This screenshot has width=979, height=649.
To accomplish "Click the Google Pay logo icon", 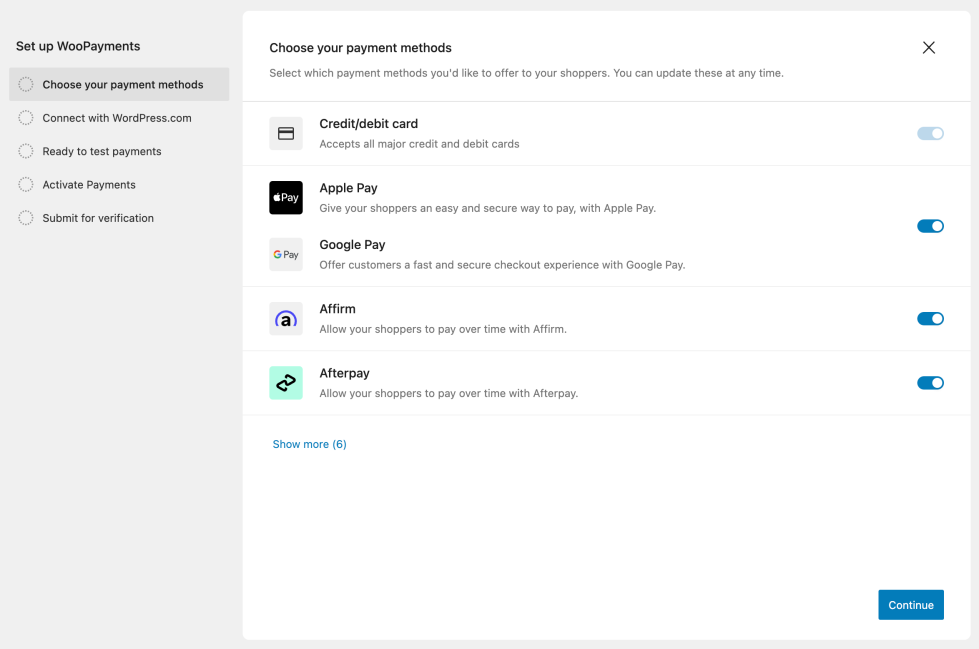I will pos(286,255).
